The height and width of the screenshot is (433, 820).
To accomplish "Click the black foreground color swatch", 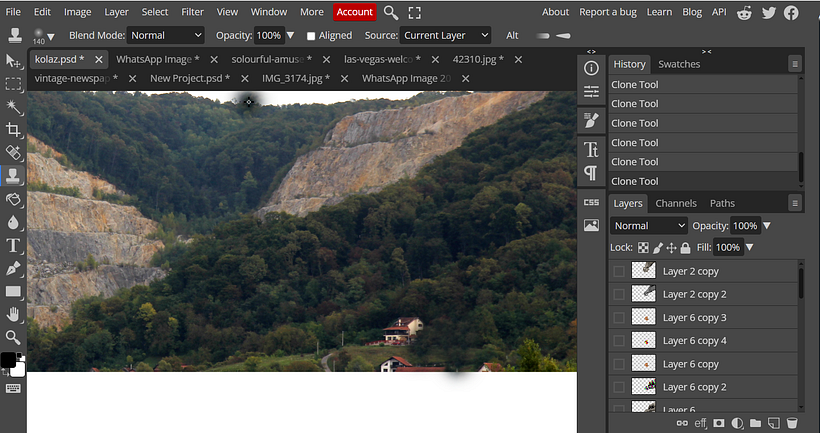I will pyautogui.click(x=8, y=360).
